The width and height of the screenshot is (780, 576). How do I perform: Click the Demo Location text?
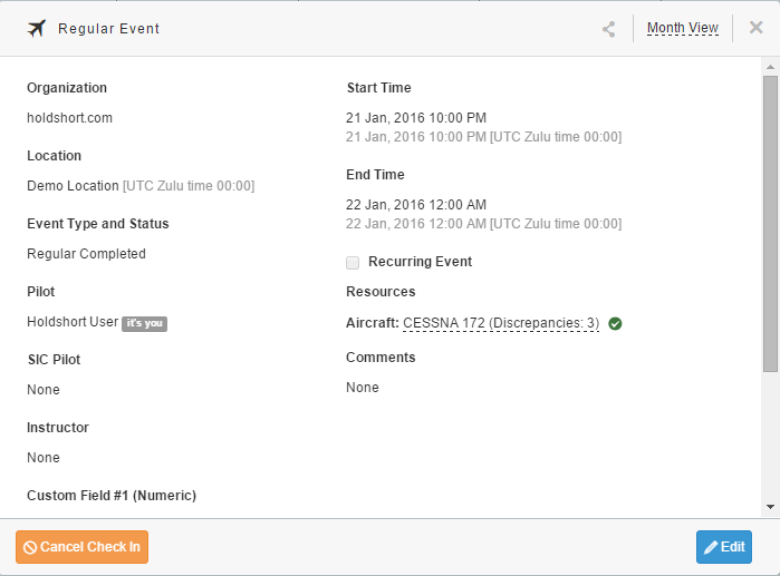(x=73, y=186)
